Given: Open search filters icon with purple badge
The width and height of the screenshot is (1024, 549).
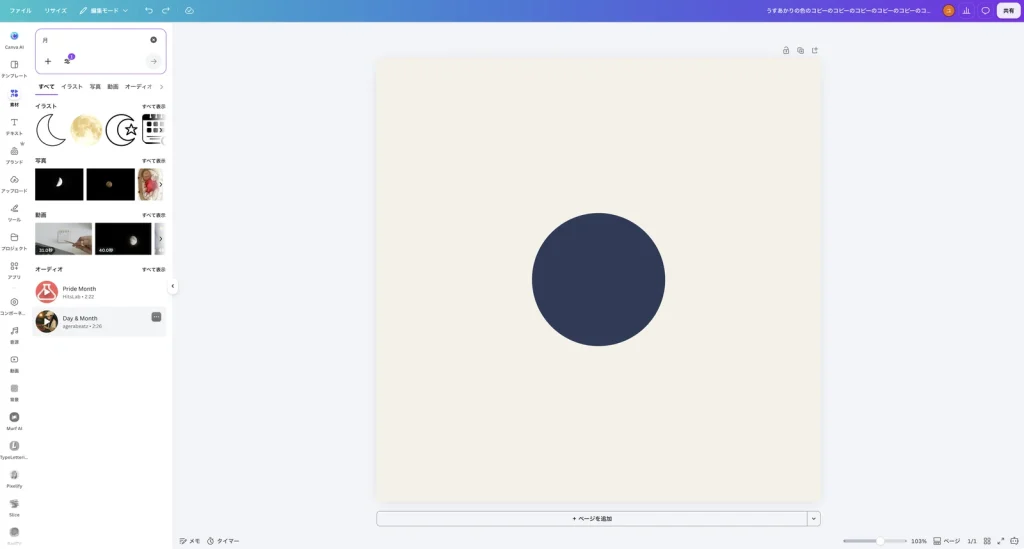Looking at the screenshot, I should [68, 60].
